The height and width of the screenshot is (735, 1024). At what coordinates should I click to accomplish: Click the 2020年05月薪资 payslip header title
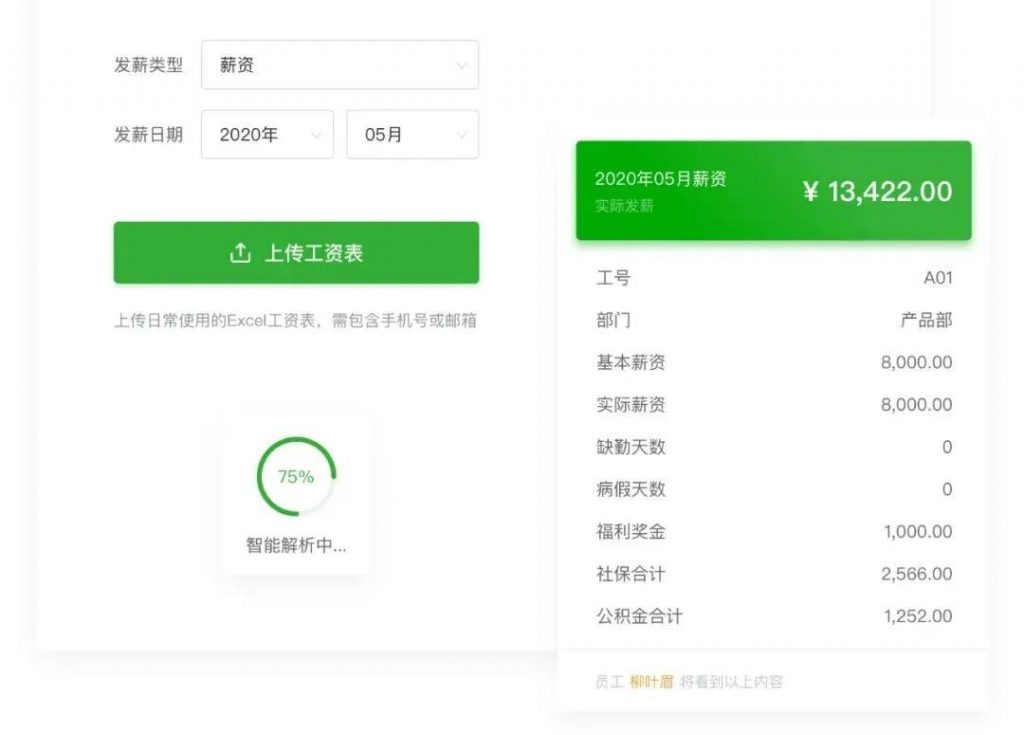coord(660,179)
